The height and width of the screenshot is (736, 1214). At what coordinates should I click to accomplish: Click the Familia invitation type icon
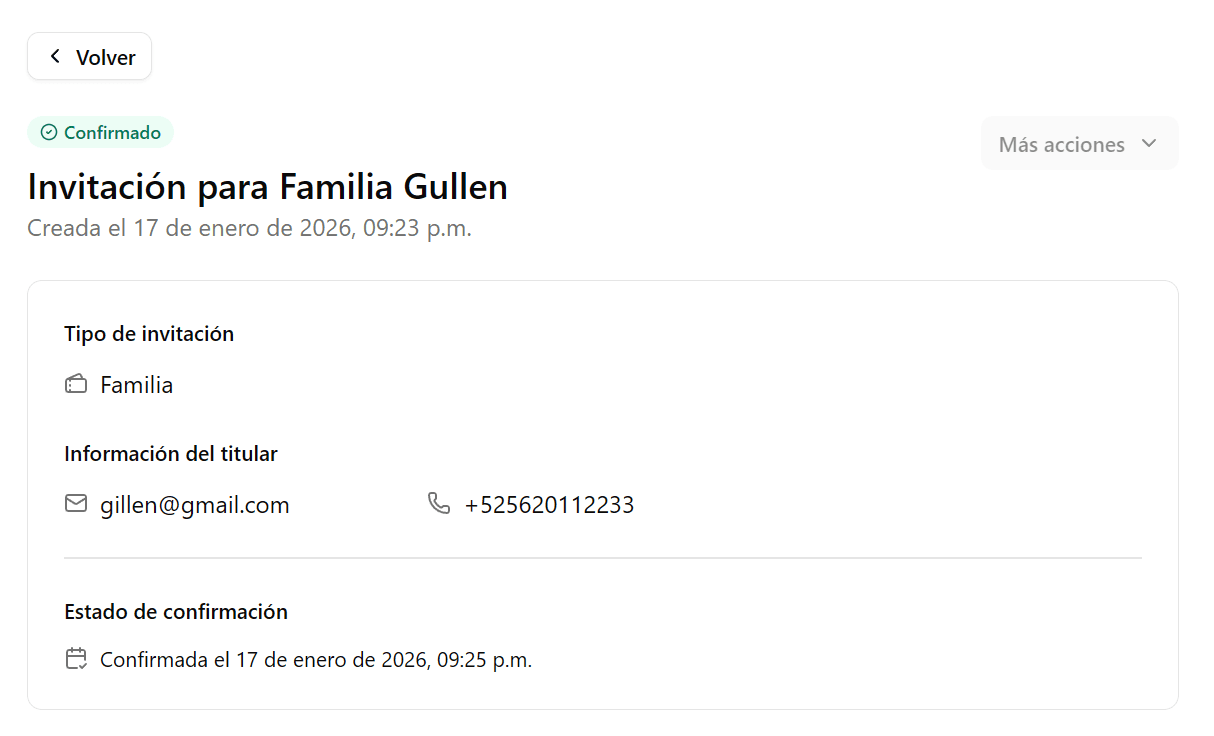click(76, 384)
